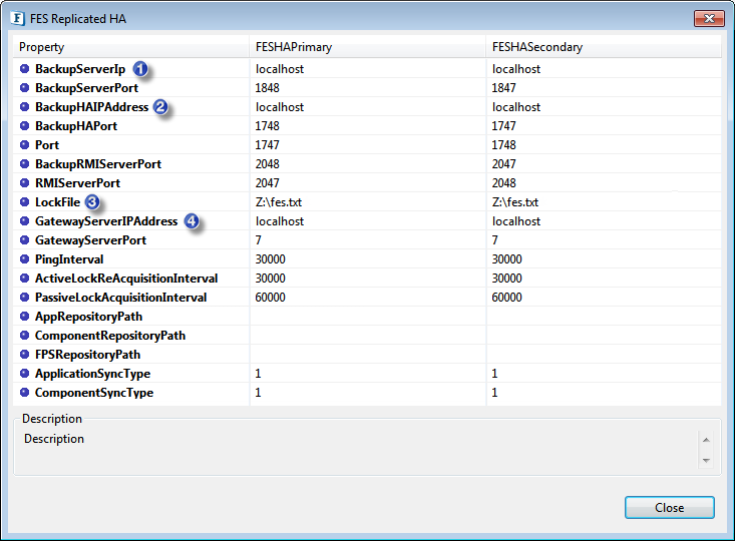735x541 pixels.
Task: Click the Property column header
Action: [x=131, y=47]
